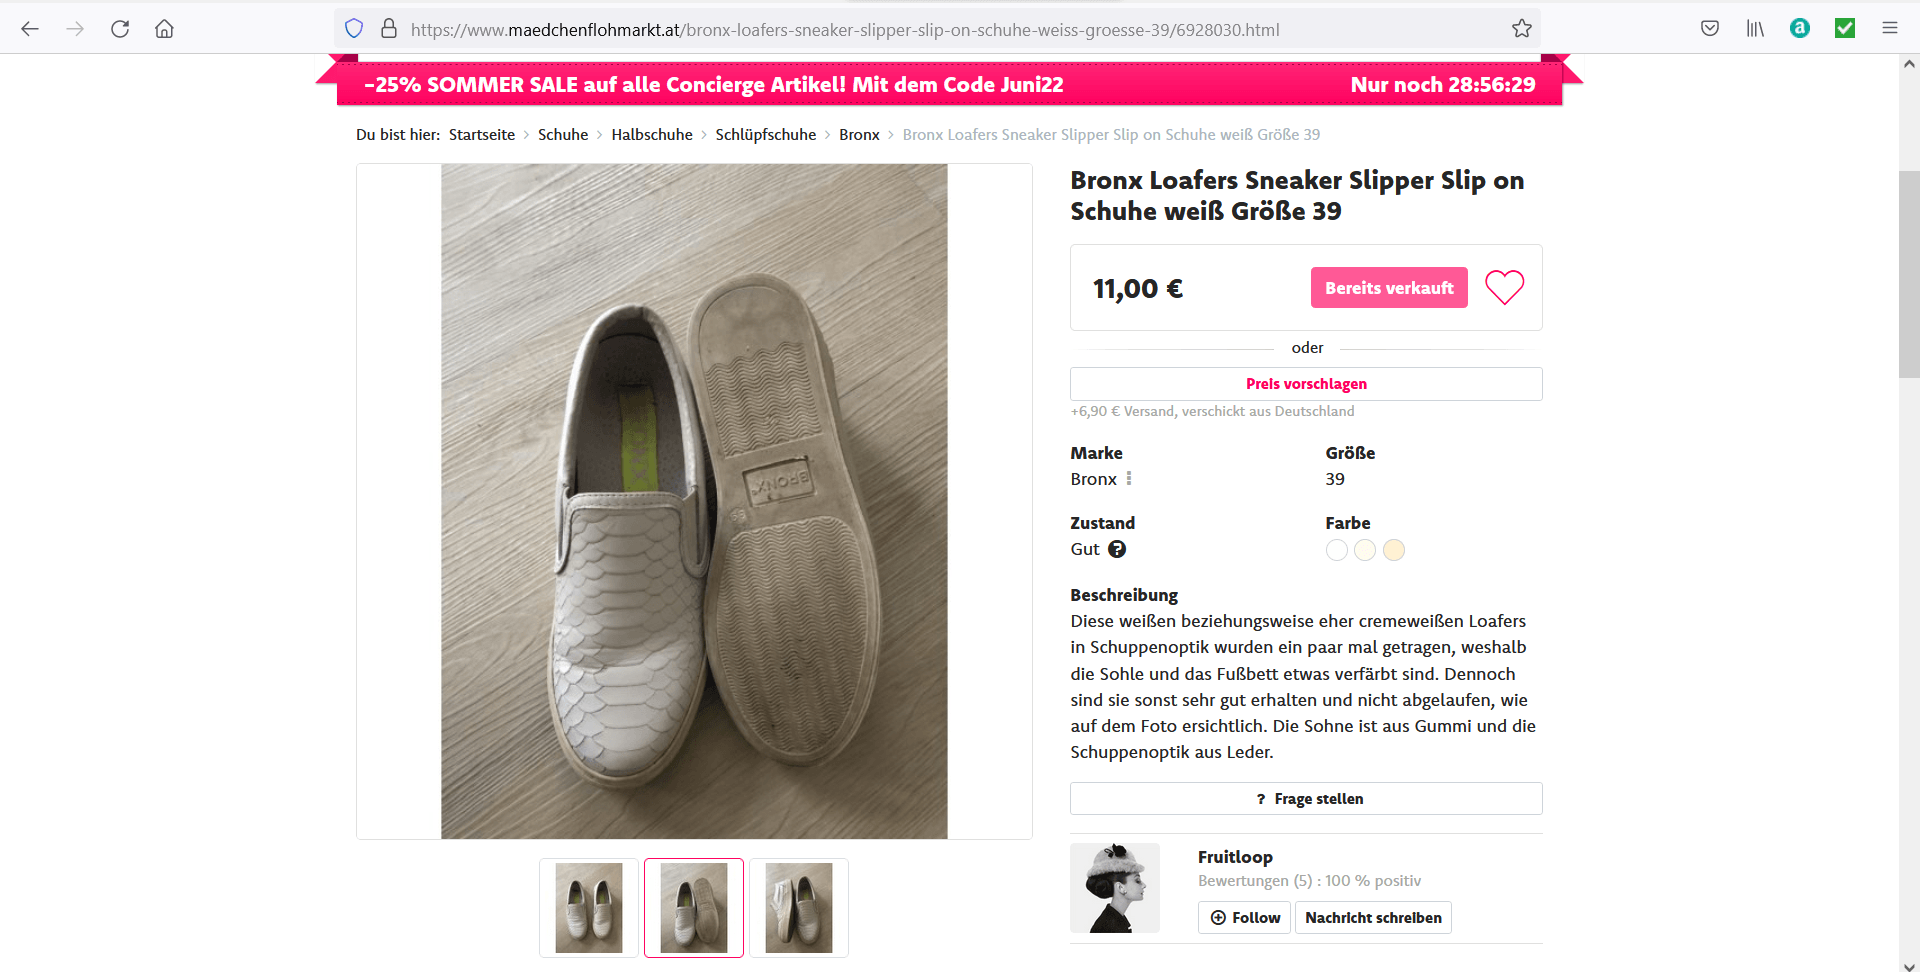Select the third beige color swatch
The image size is (1920, 972).
pos(1394,550)
